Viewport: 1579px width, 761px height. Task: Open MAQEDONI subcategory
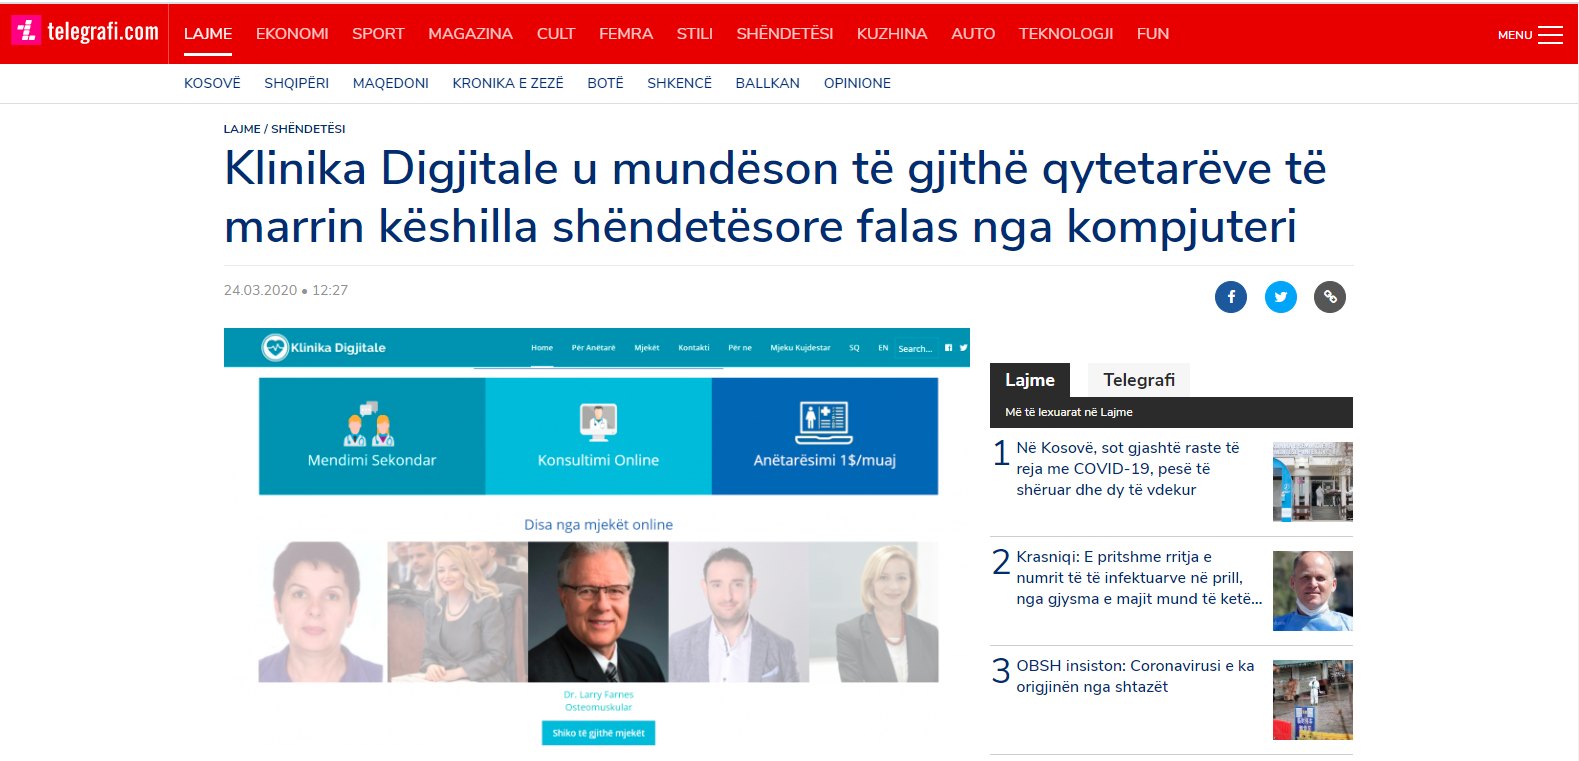point(391,83)
